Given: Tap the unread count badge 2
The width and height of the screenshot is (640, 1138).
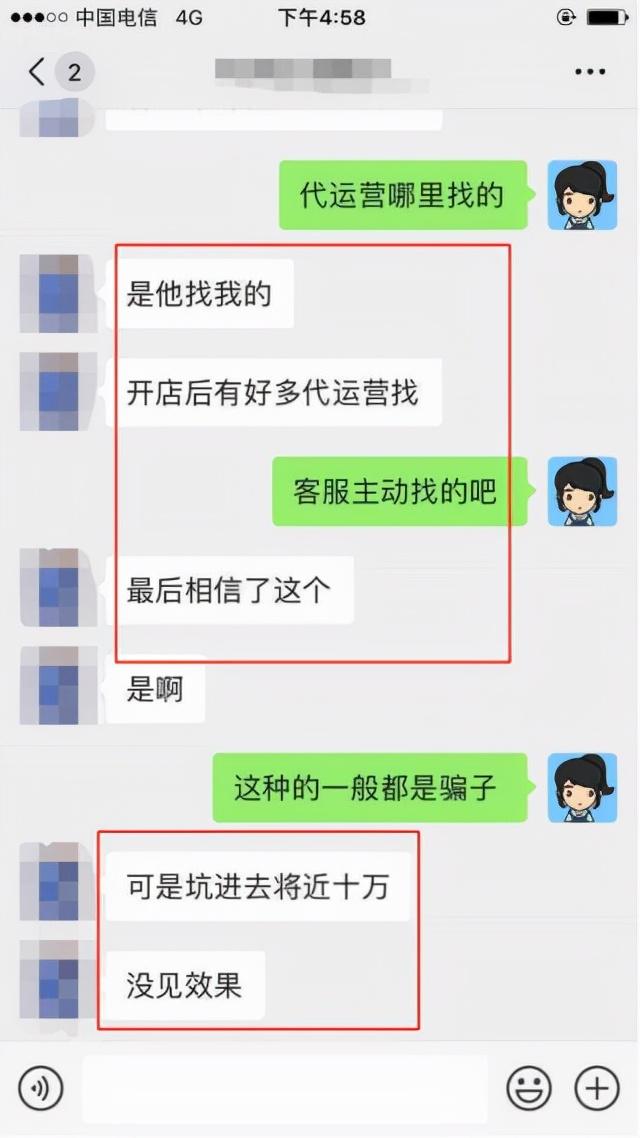Looking at the screenshot, I should click(x=74, y=72).
